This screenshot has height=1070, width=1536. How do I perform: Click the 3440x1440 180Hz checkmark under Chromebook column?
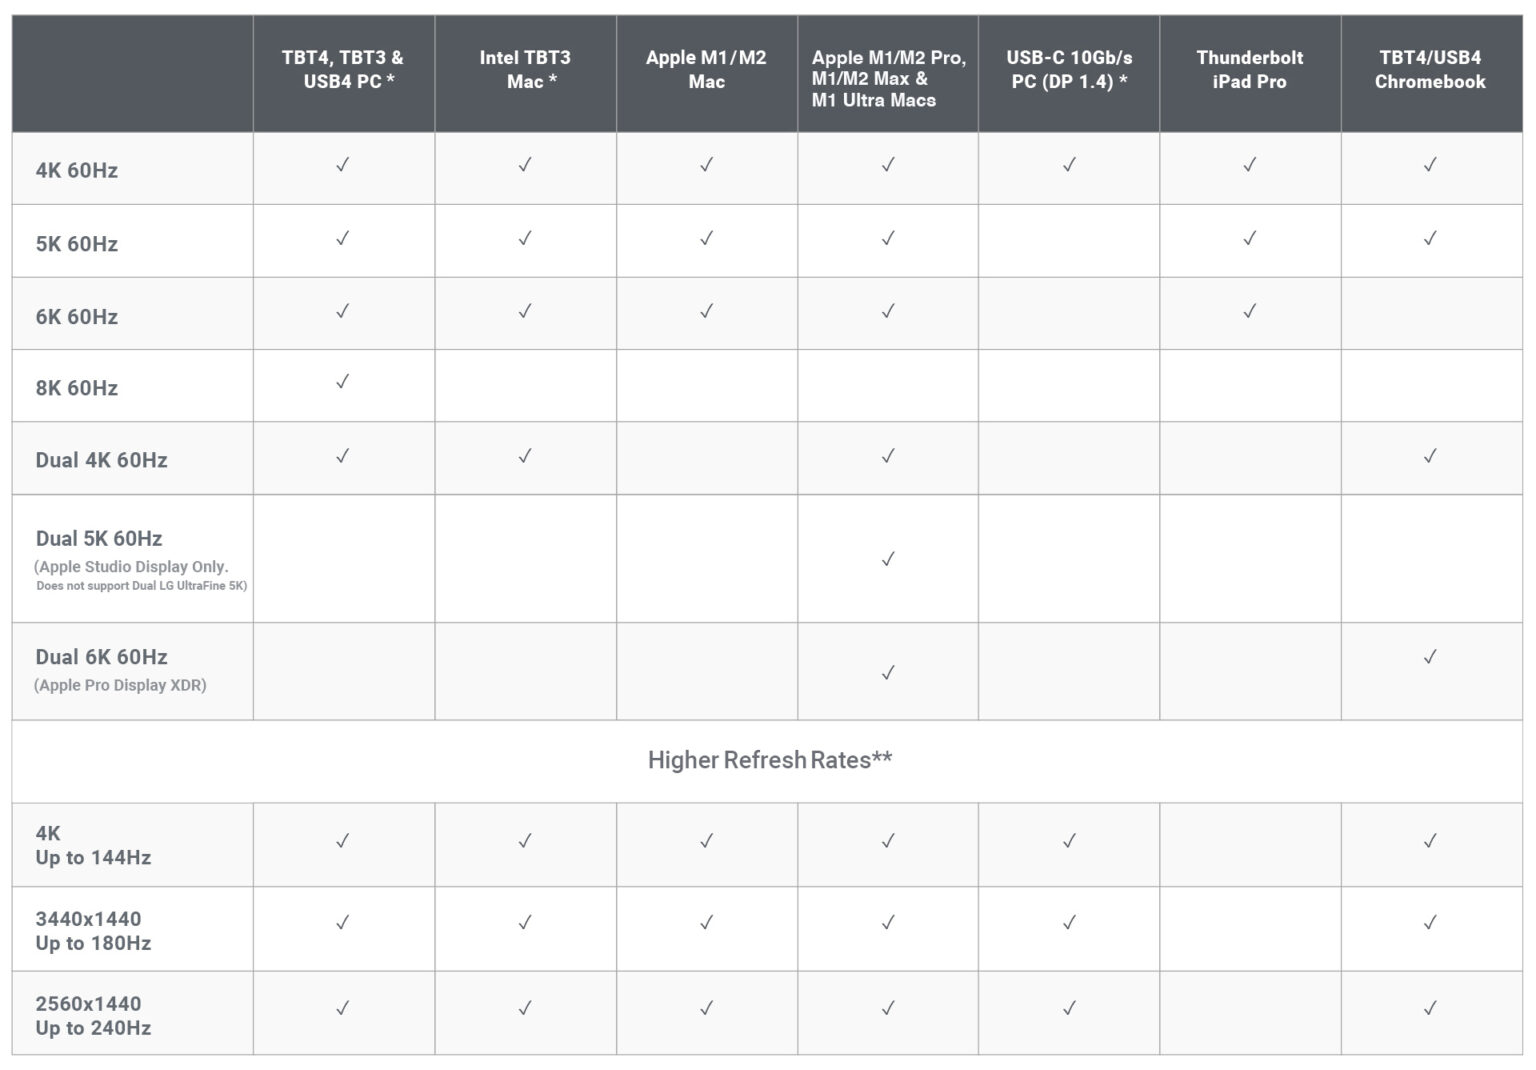[x=1430, y=922]
